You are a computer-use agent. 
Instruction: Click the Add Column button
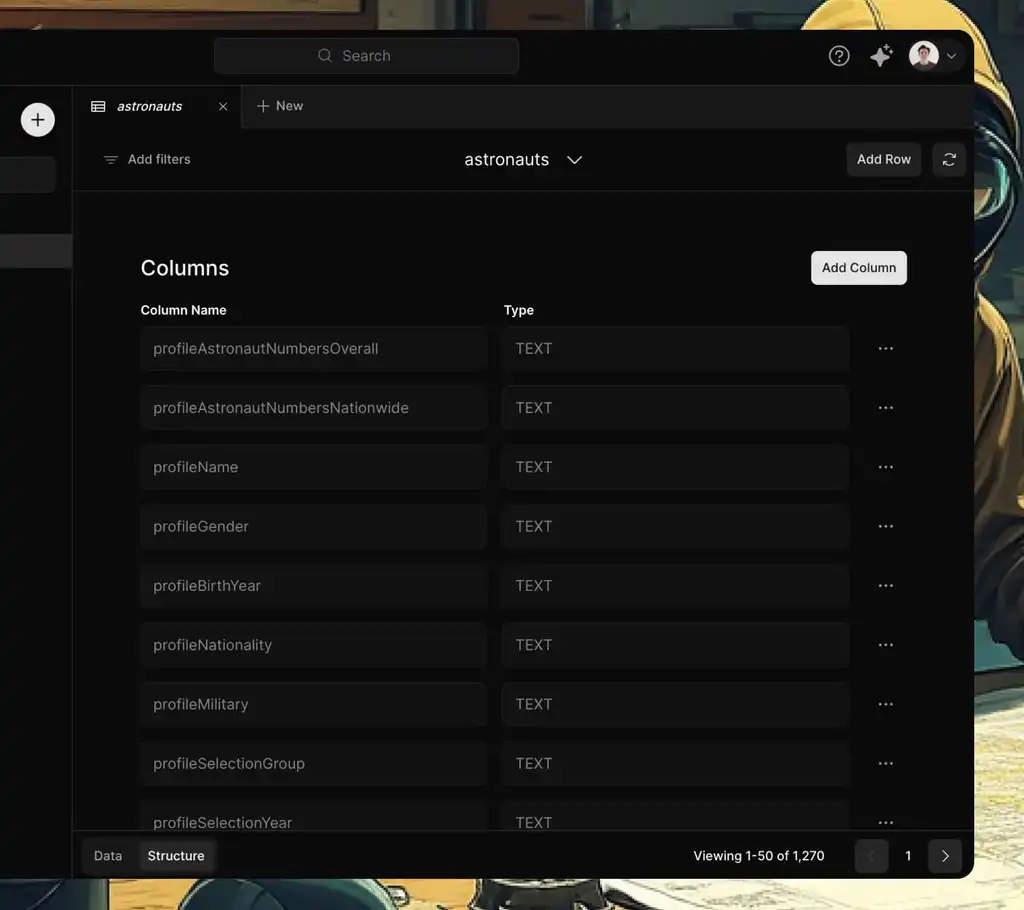click(858, 268)
